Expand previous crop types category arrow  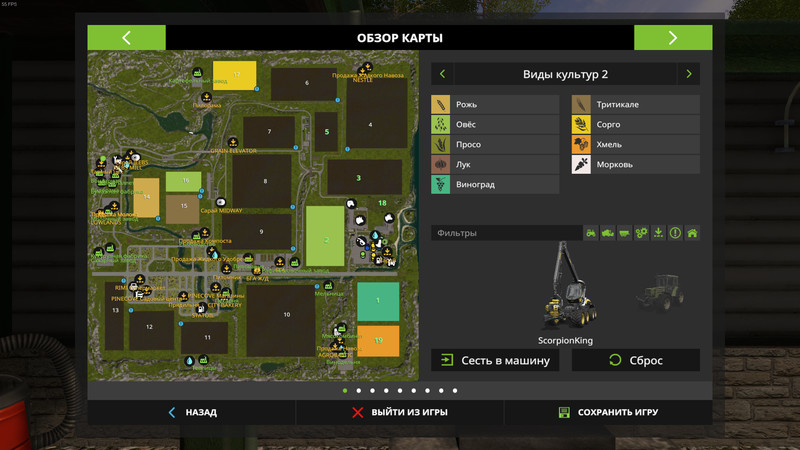pos(443,74)
